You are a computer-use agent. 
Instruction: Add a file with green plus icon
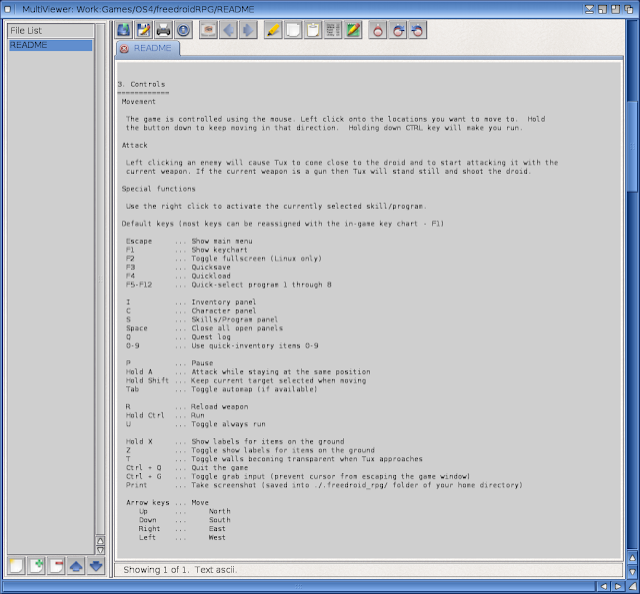pos(37,566)
